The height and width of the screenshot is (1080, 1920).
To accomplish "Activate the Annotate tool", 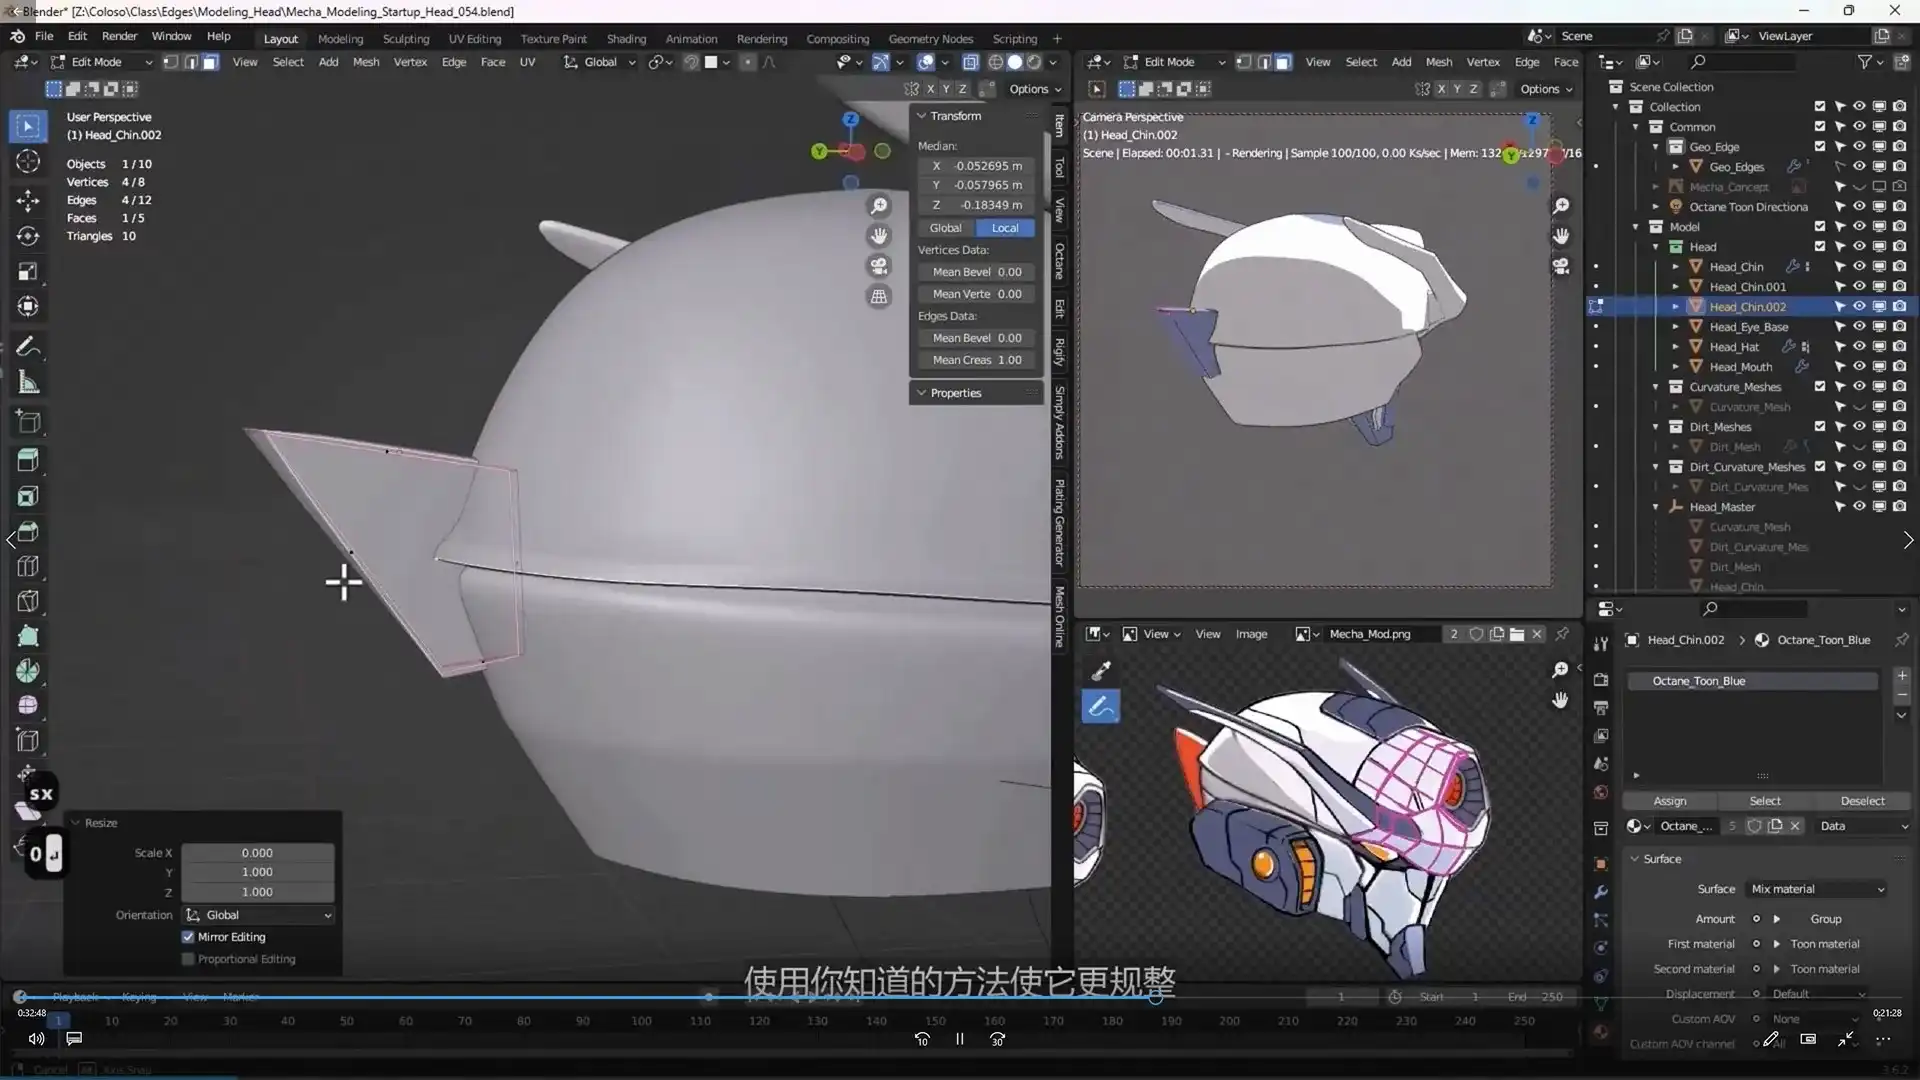I will click(x=27, y=346).
